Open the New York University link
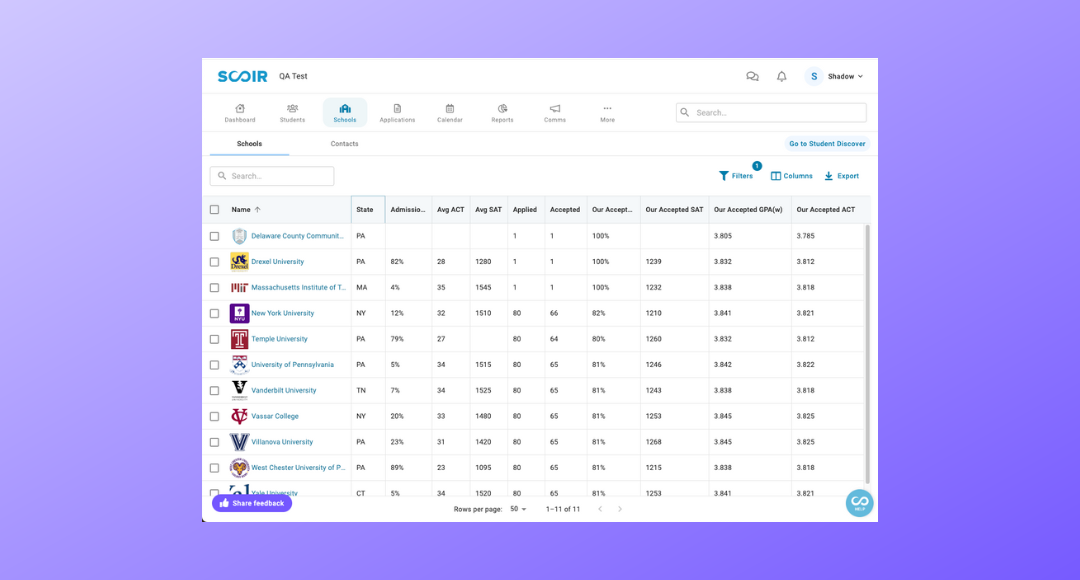This screenshot has width=1080, height=580. [x=282, y=313]
